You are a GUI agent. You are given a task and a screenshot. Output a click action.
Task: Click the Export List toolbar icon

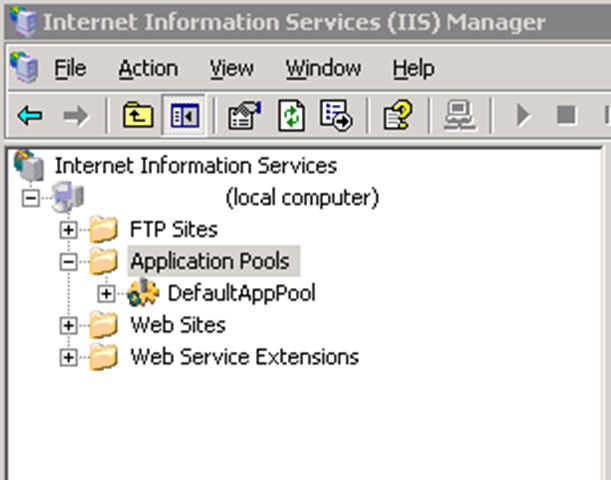(x=336, y=115)
